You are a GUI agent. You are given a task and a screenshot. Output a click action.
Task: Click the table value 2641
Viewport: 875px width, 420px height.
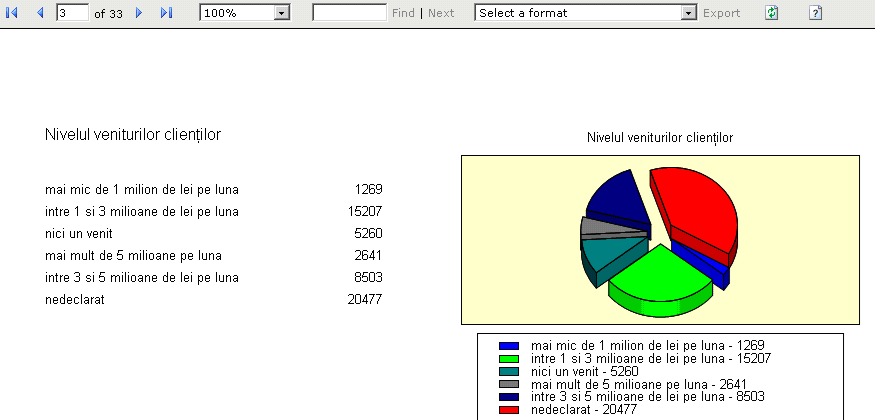tap(368, 255)
